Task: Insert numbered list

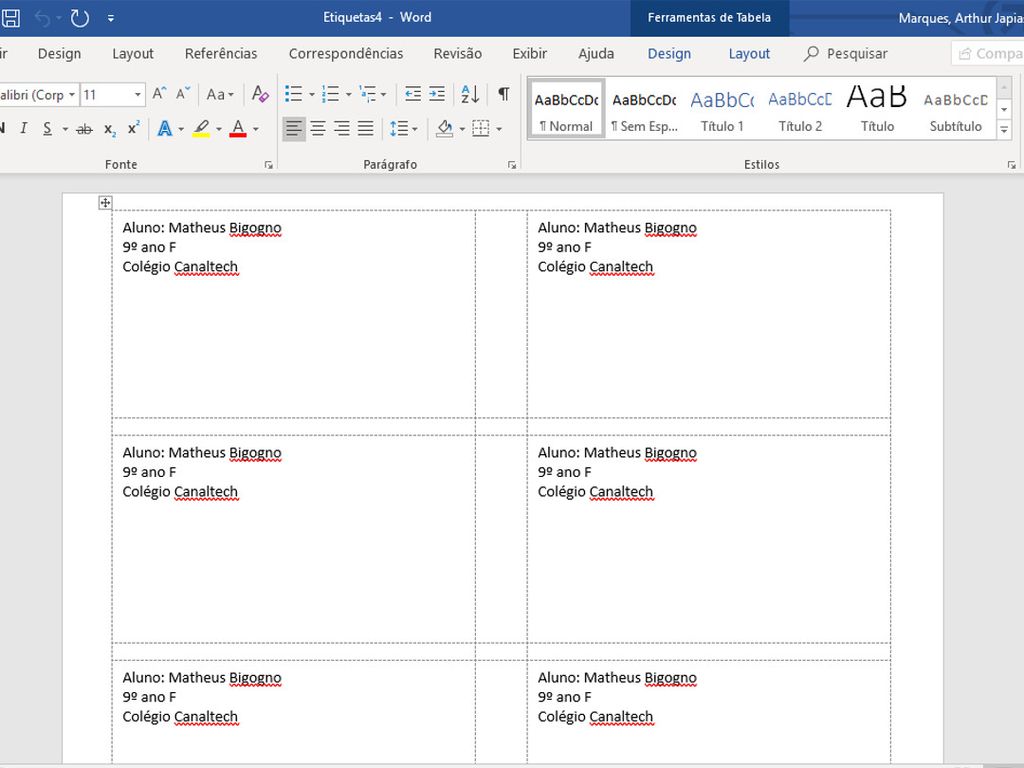Action: coord(331,94)
